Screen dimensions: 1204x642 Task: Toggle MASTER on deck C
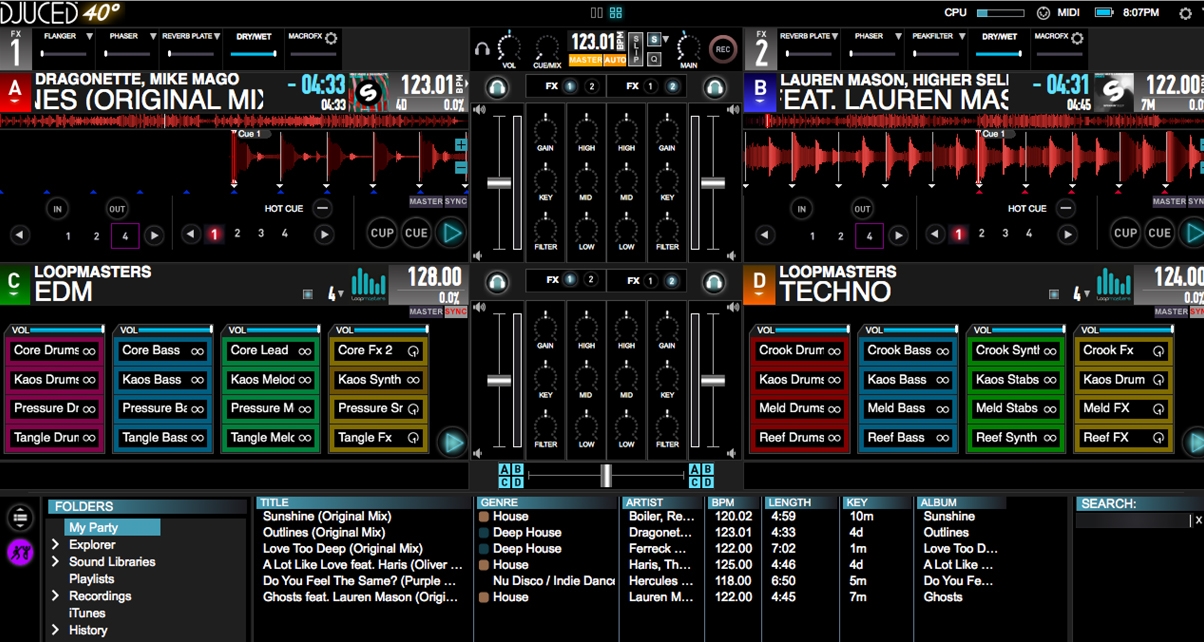425,312
